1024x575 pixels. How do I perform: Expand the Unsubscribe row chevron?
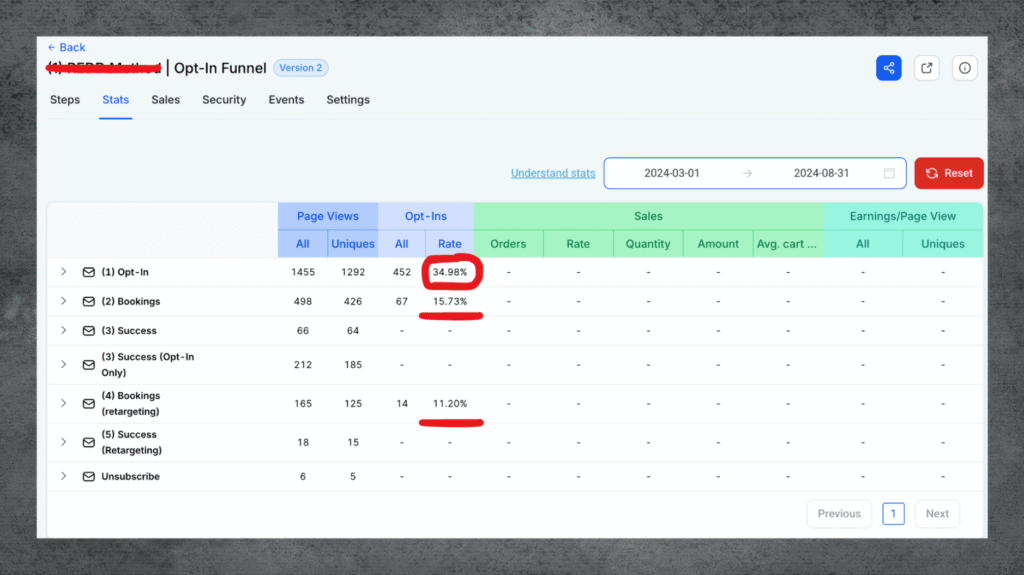tap(63, 477)
